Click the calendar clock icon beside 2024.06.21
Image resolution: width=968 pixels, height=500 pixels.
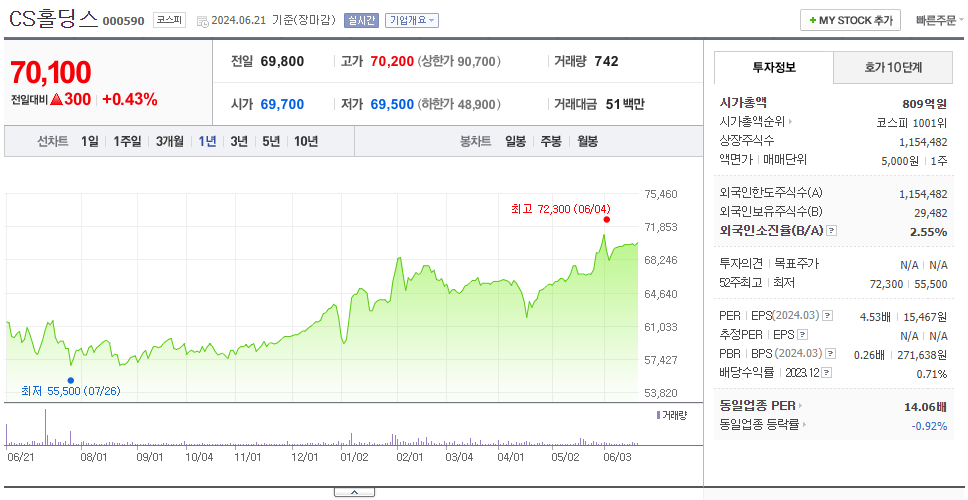point(202,21)
